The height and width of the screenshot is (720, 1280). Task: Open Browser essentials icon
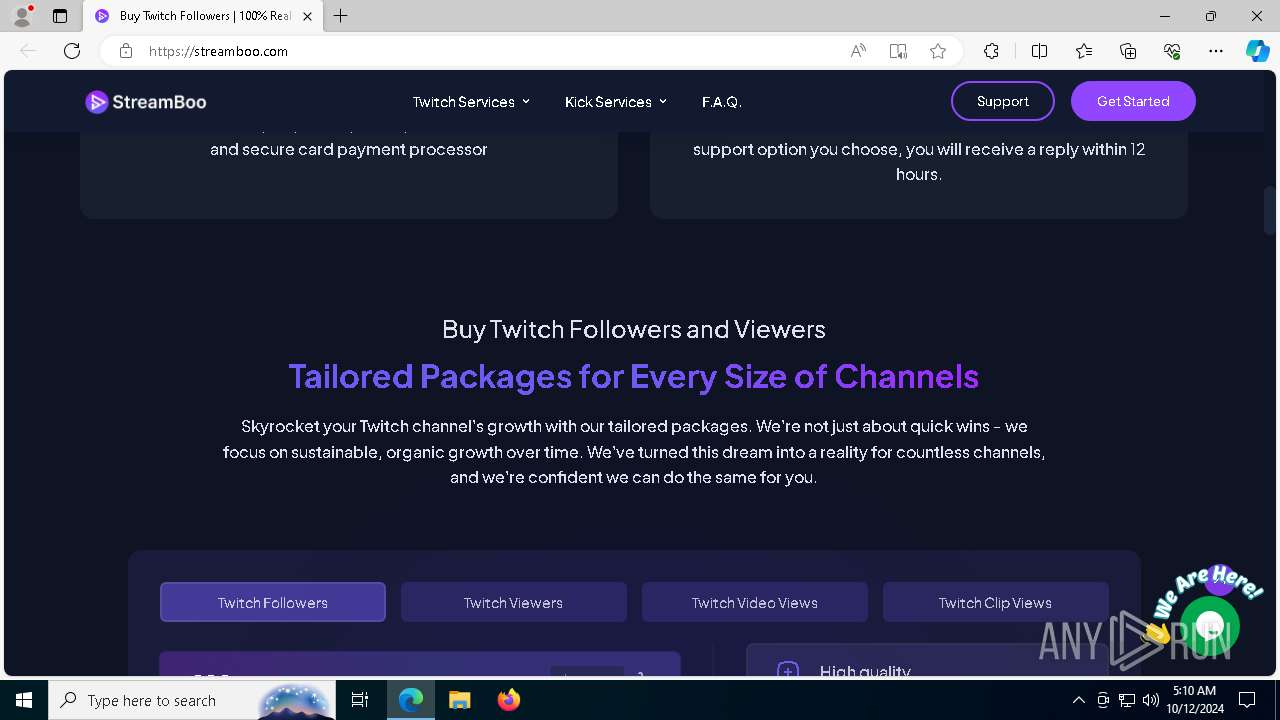point(1172,51)
